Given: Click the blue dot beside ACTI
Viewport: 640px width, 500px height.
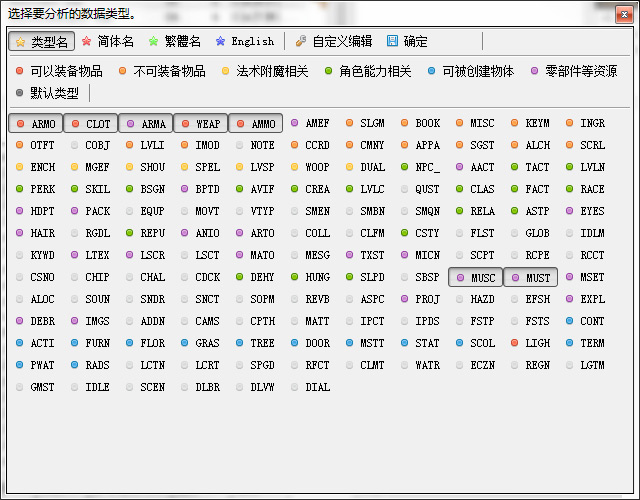Looking at the screenshot, I should pyautogui.click(x=20, y=343).
